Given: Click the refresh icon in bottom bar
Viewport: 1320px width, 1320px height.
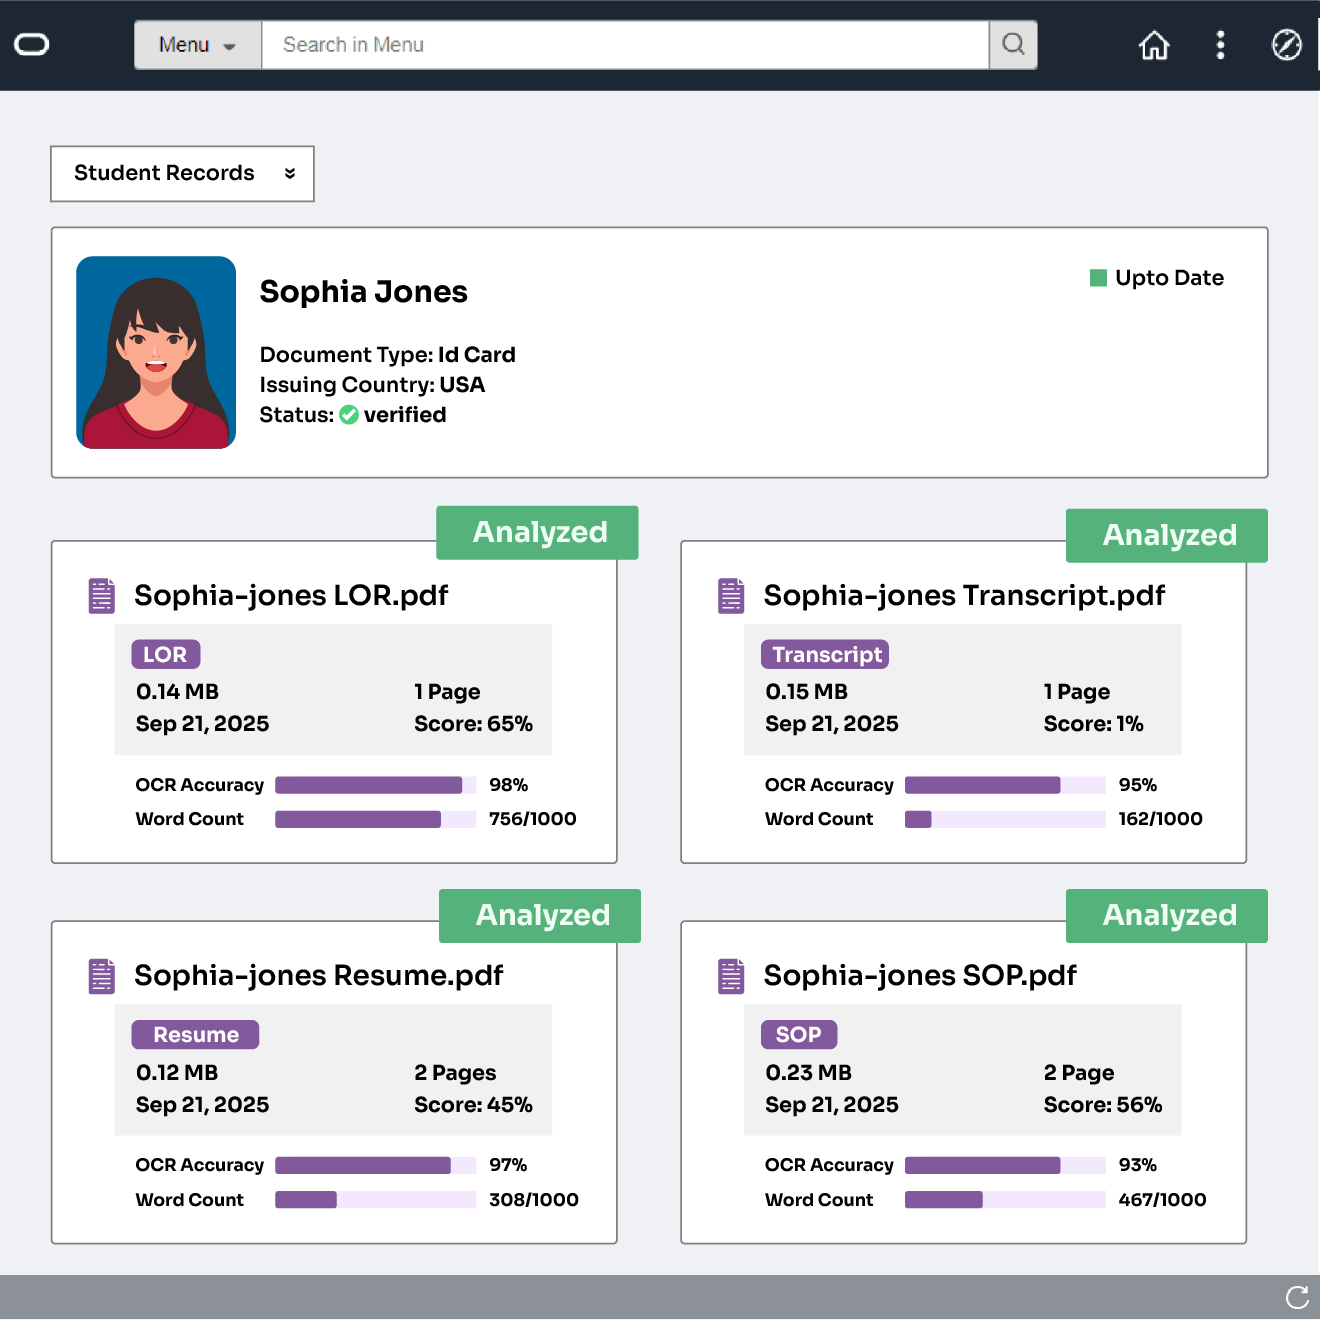Looking at the screenshot, I should coord(1297,1297).
